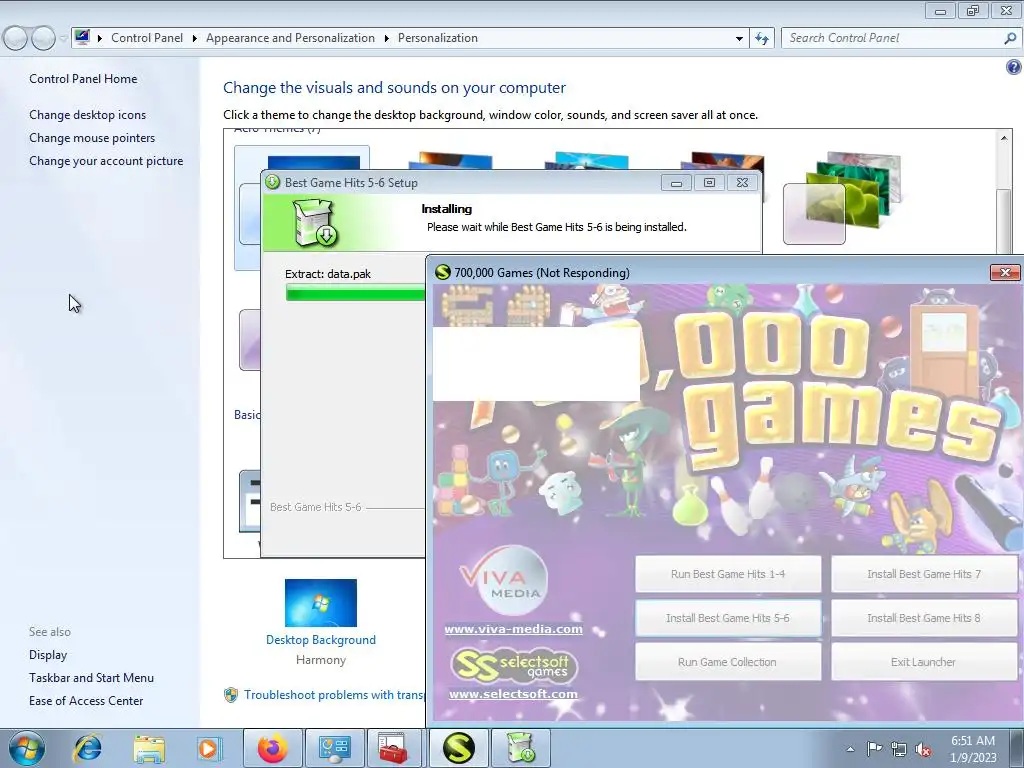Open Troubleshoot problems with transparency link
The width and height of the screenshot is (1024, 768).
(334, 695)
